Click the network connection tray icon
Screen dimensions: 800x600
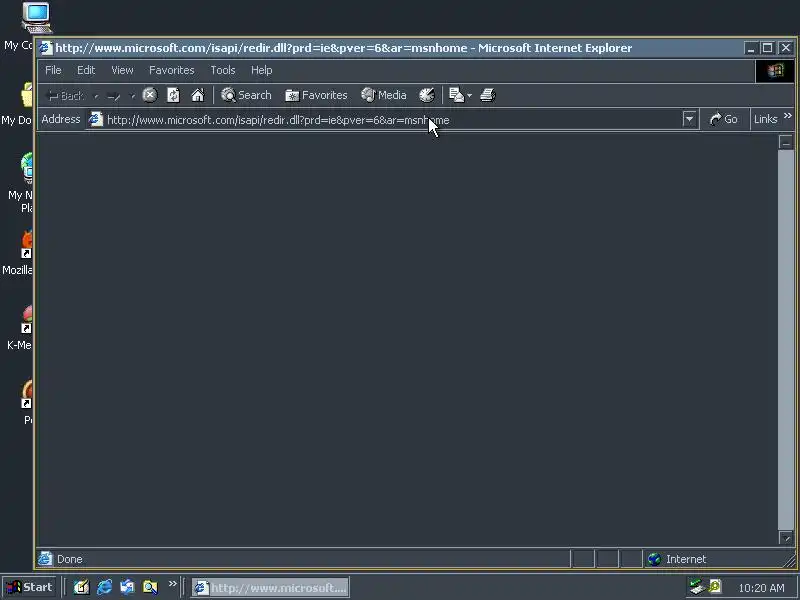click(696, 587)
